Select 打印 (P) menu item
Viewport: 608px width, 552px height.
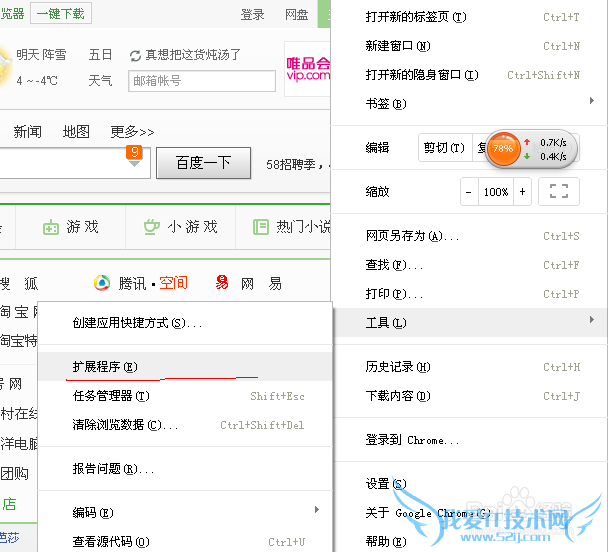pos(470,294)
